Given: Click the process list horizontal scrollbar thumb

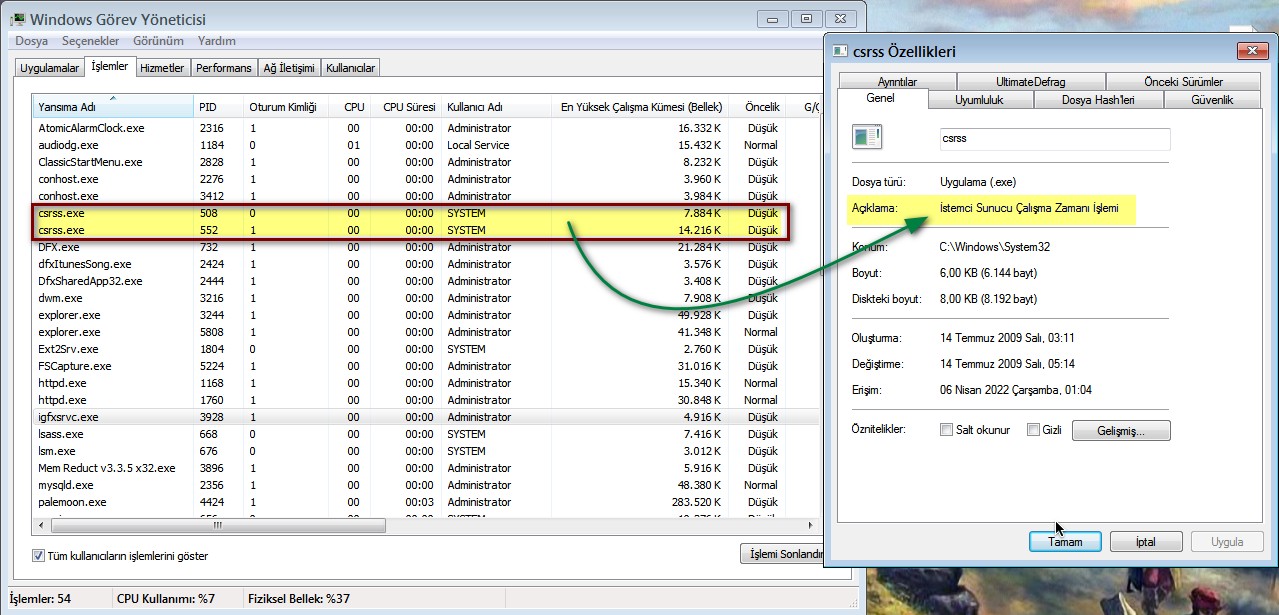Looking at the screenshot, I should (217, 525).
